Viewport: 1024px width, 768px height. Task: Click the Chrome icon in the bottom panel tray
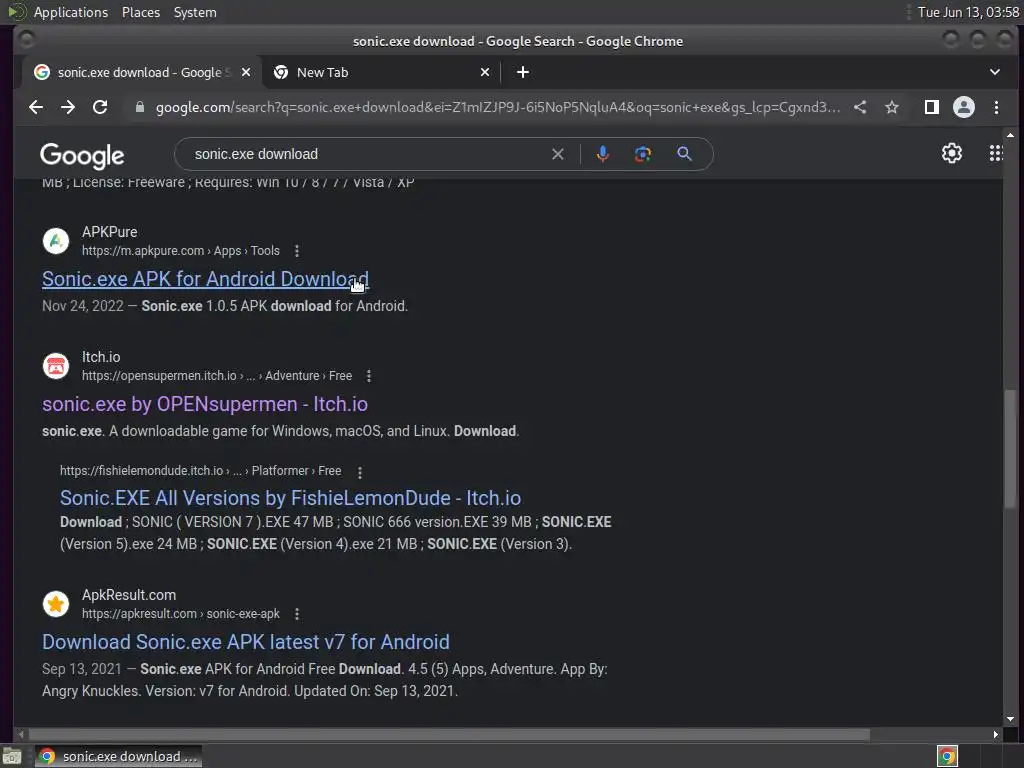coord(947,756)
